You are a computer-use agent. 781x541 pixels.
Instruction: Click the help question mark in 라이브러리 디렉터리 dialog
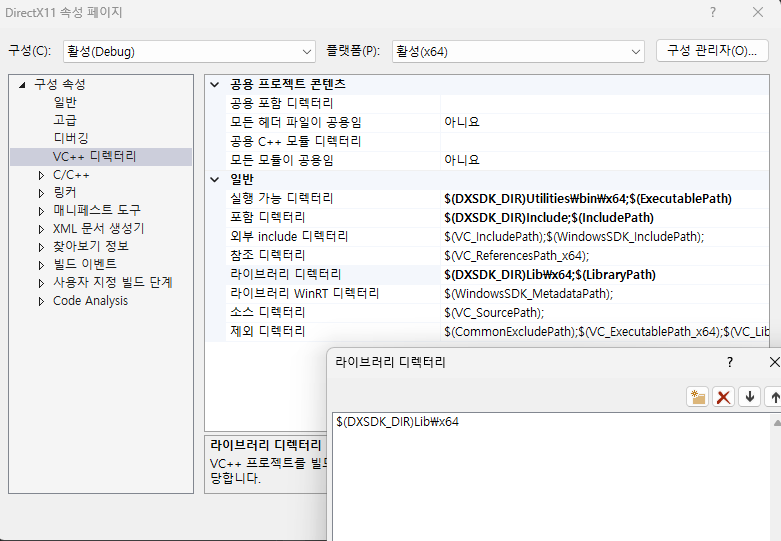[730, 362]
